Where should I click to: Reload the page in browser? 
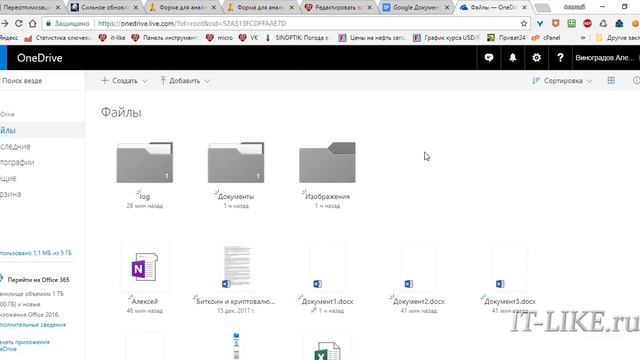click(18, 24)
